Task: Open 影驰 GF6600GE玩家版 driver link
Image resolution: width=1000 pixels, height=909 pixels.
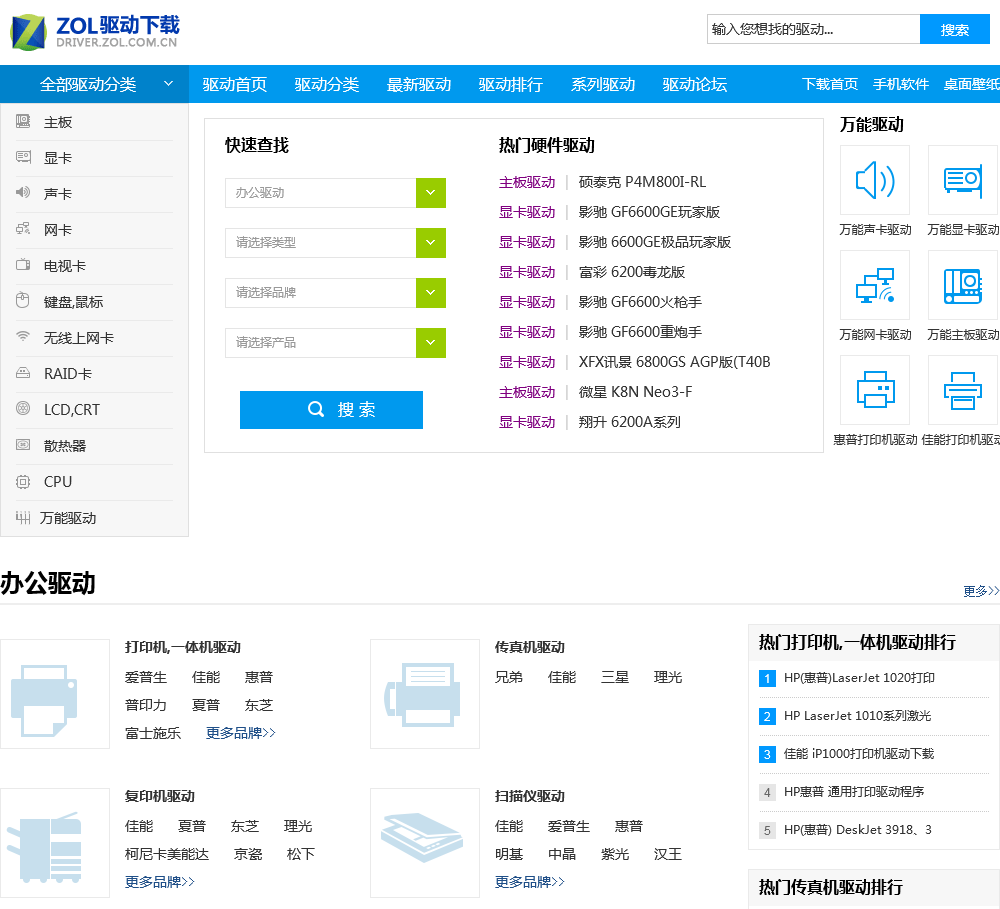Action: point(649,212)
